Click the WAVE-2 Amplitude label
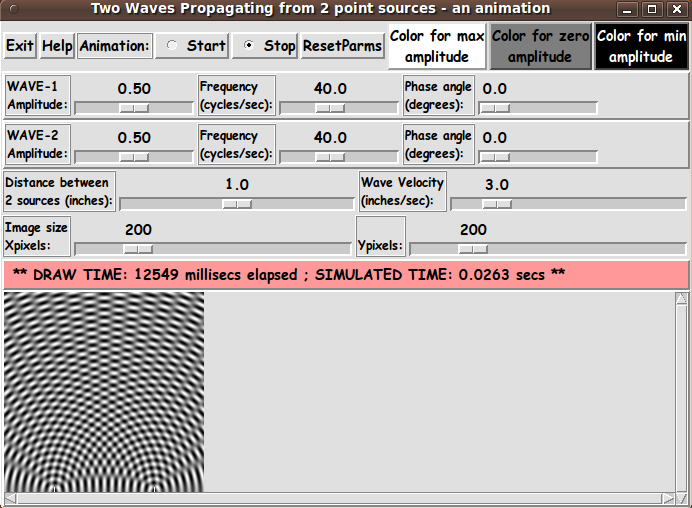The height and width of the screenshot is (508, 692). coord(38,144)
